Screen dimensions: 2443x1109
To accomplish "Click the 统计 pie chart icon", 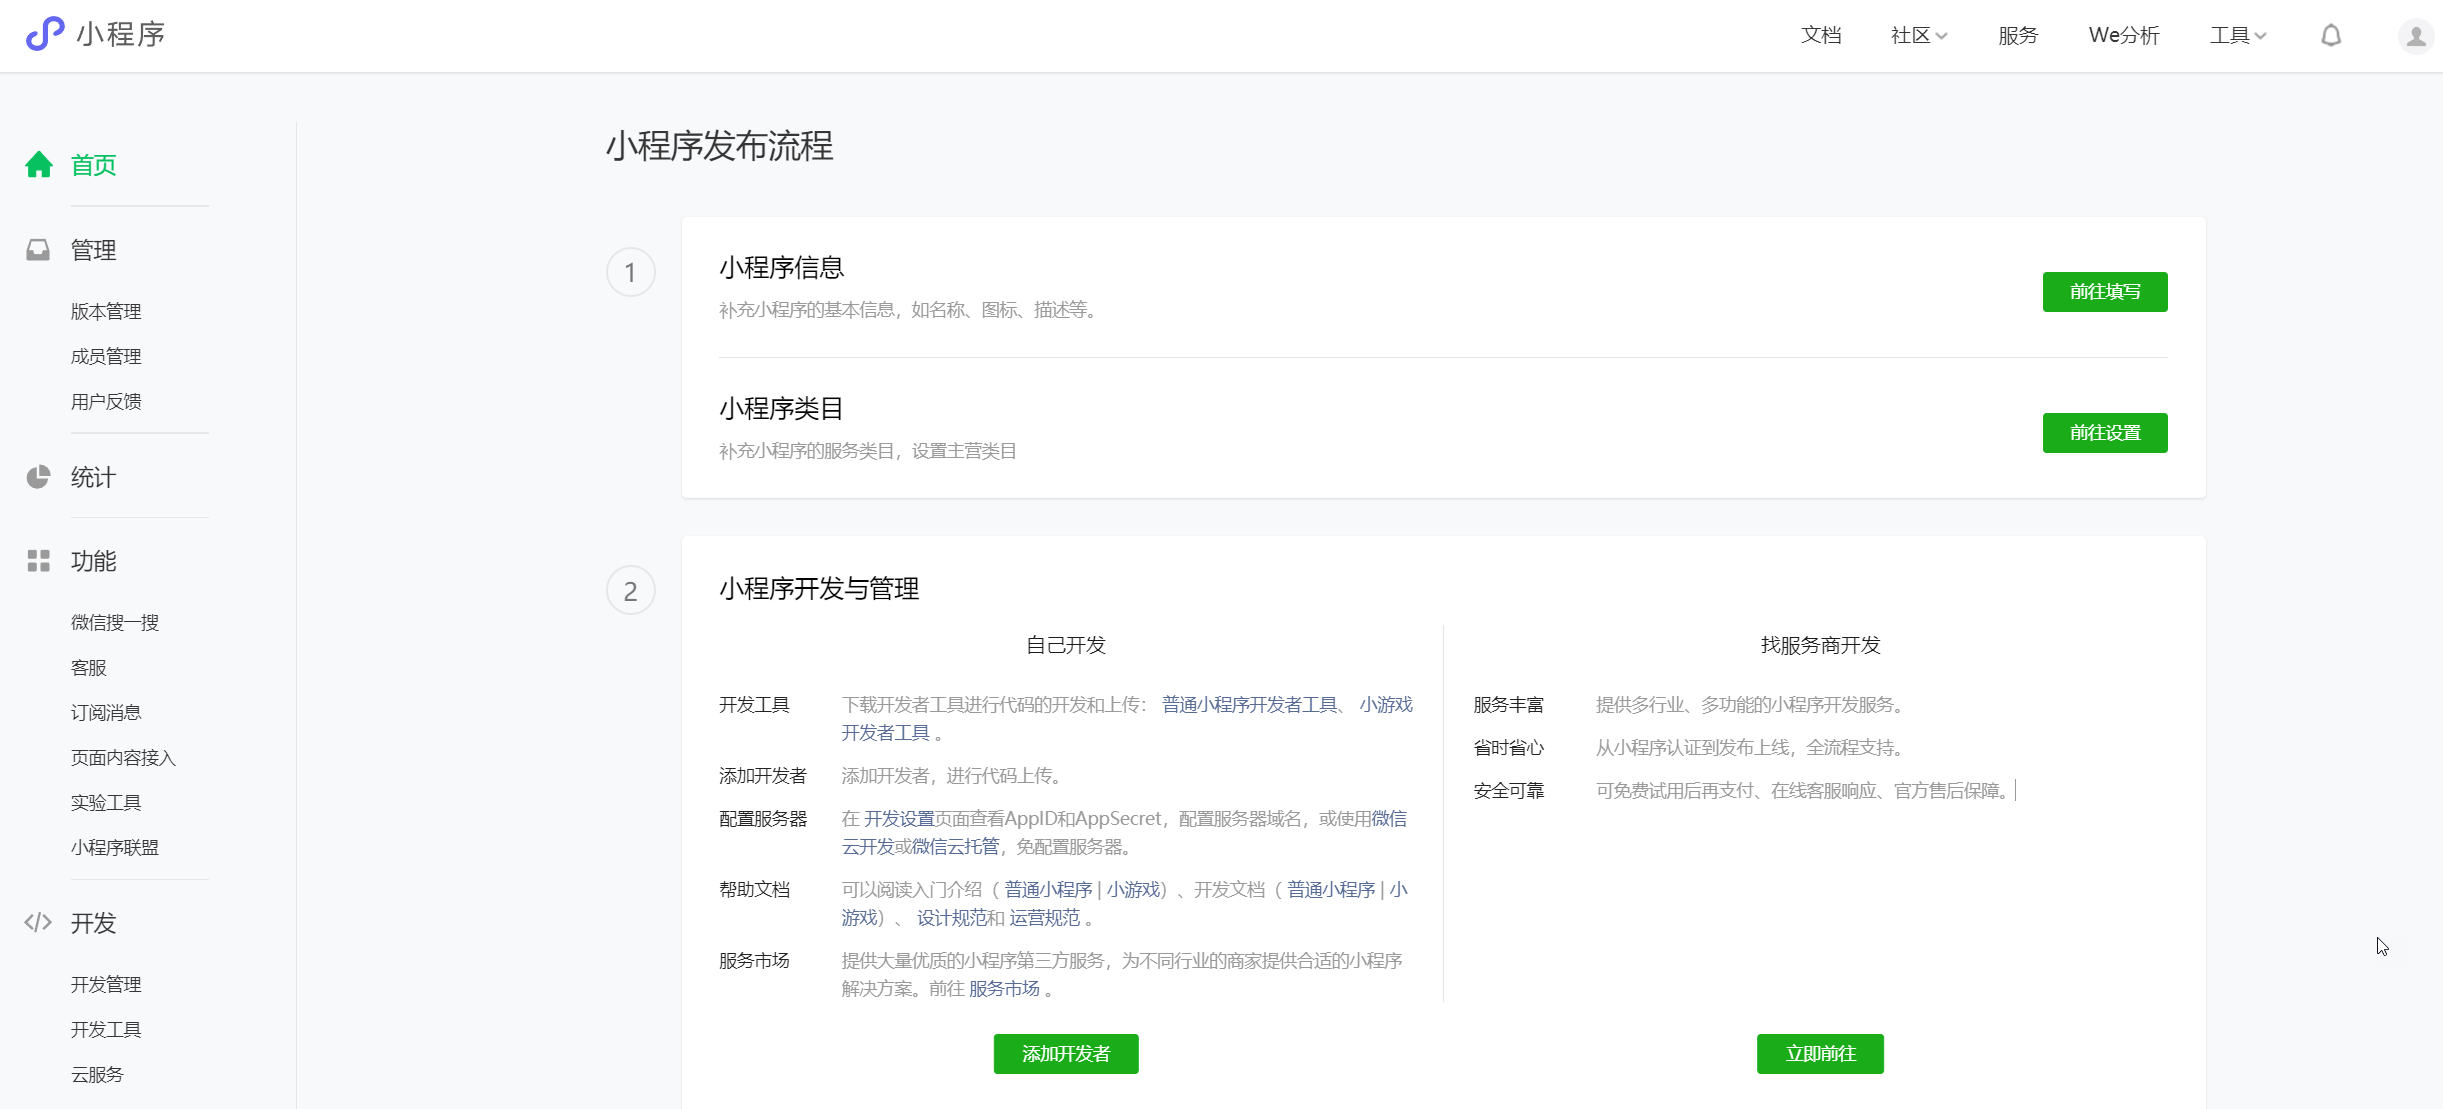I will (38, 477).
